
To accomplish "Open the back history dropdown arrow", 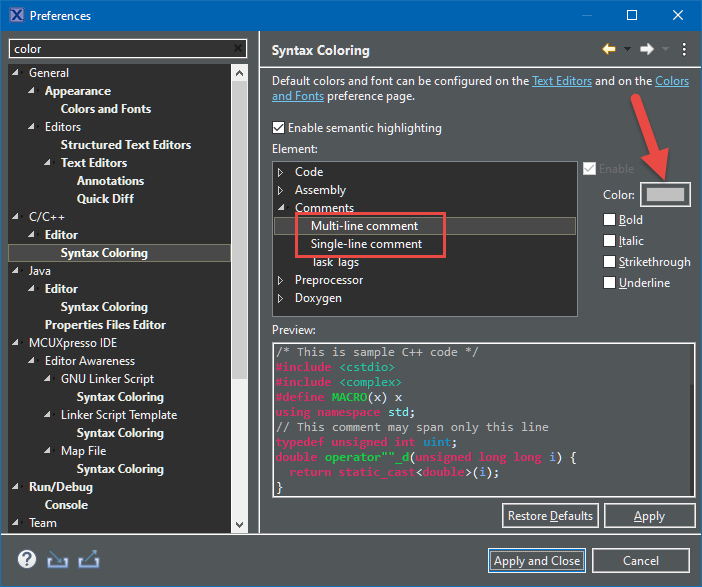I will pos(627,49).
